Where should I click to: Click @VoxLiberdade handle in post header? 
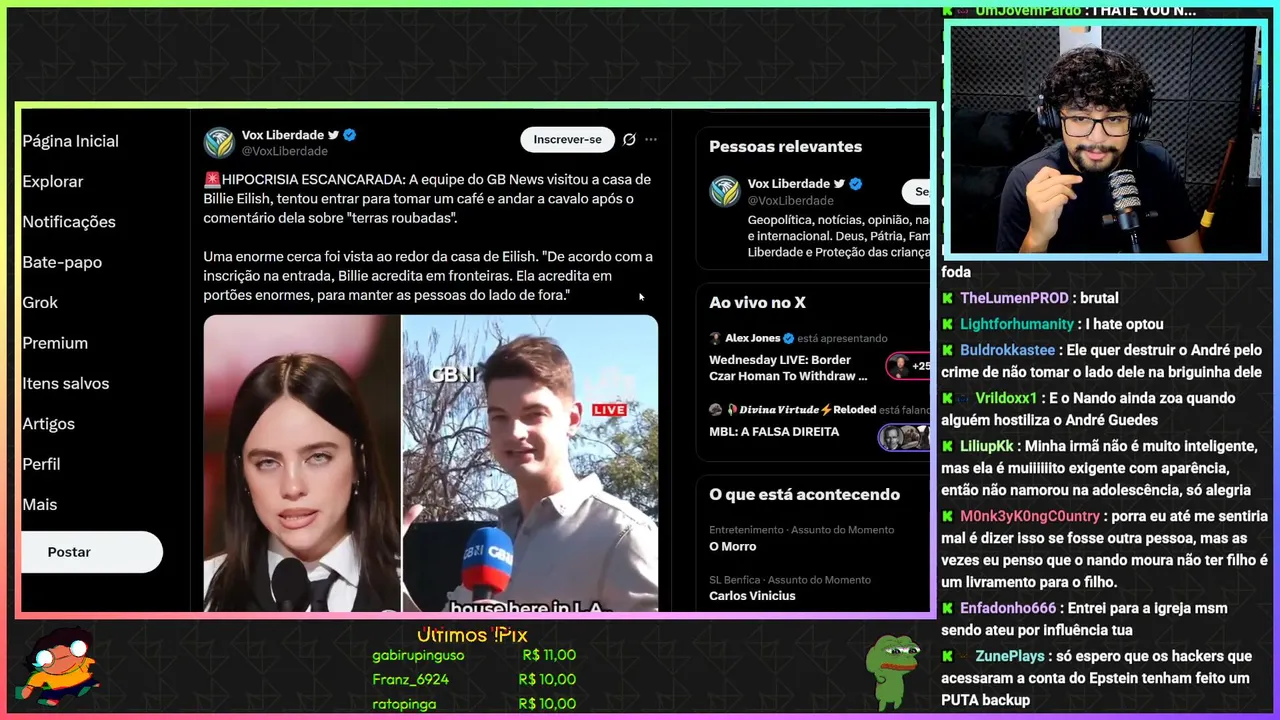(285, 151)
